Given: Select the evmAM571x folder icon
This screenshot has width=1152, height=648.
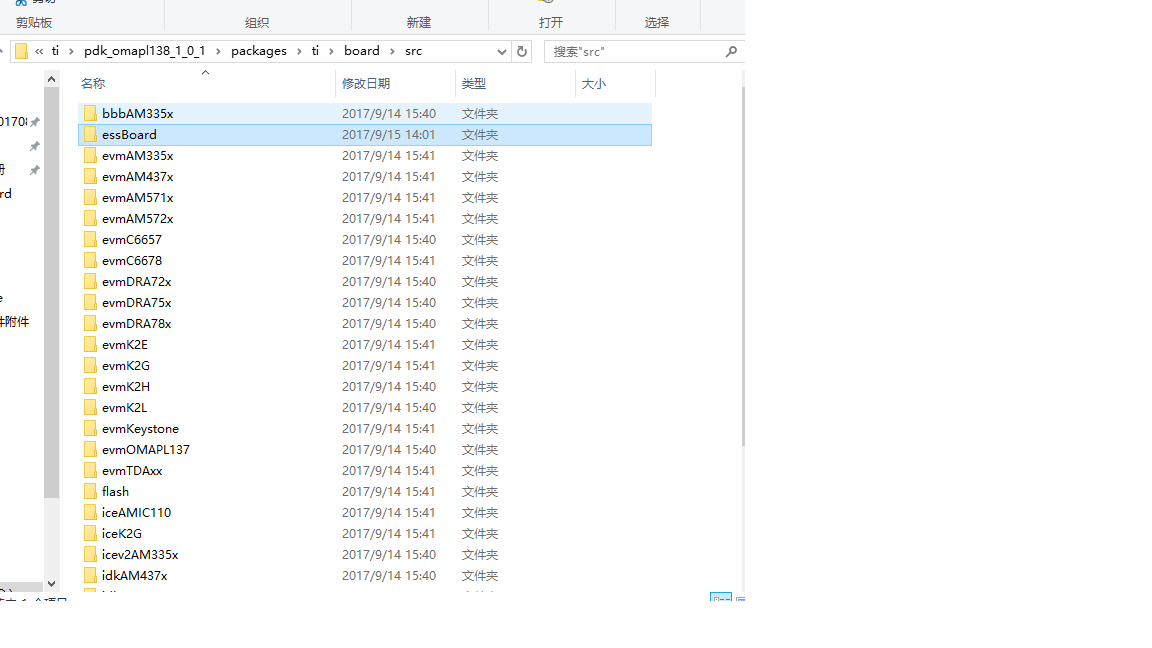Looking at the screenshot, I should (90, 198).
